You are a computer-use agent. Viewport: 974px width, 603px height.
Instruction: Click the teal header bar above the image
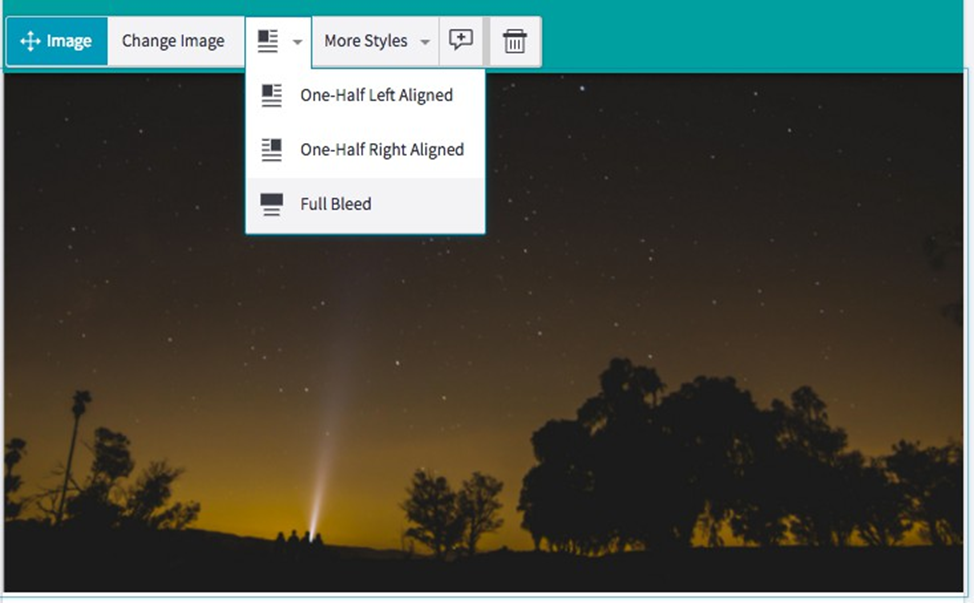point(750,35)
